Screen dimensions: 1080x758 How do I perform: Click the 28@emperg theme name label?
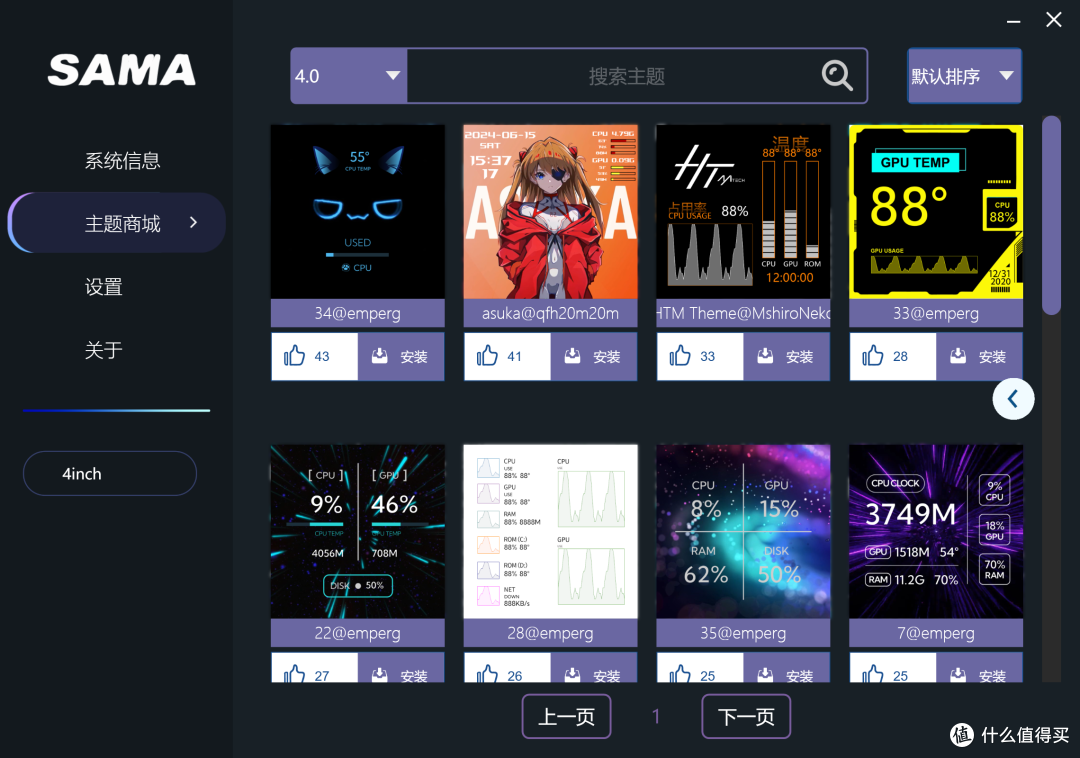pos(550,633)
